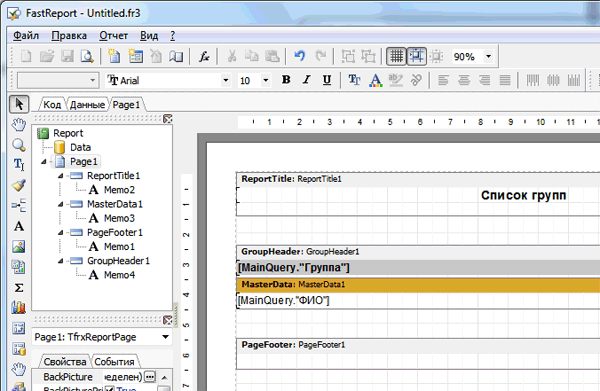This screenshot has height=391, width=600.
Task: Click the Text rotation icon
Action: [x=416, y=80]
